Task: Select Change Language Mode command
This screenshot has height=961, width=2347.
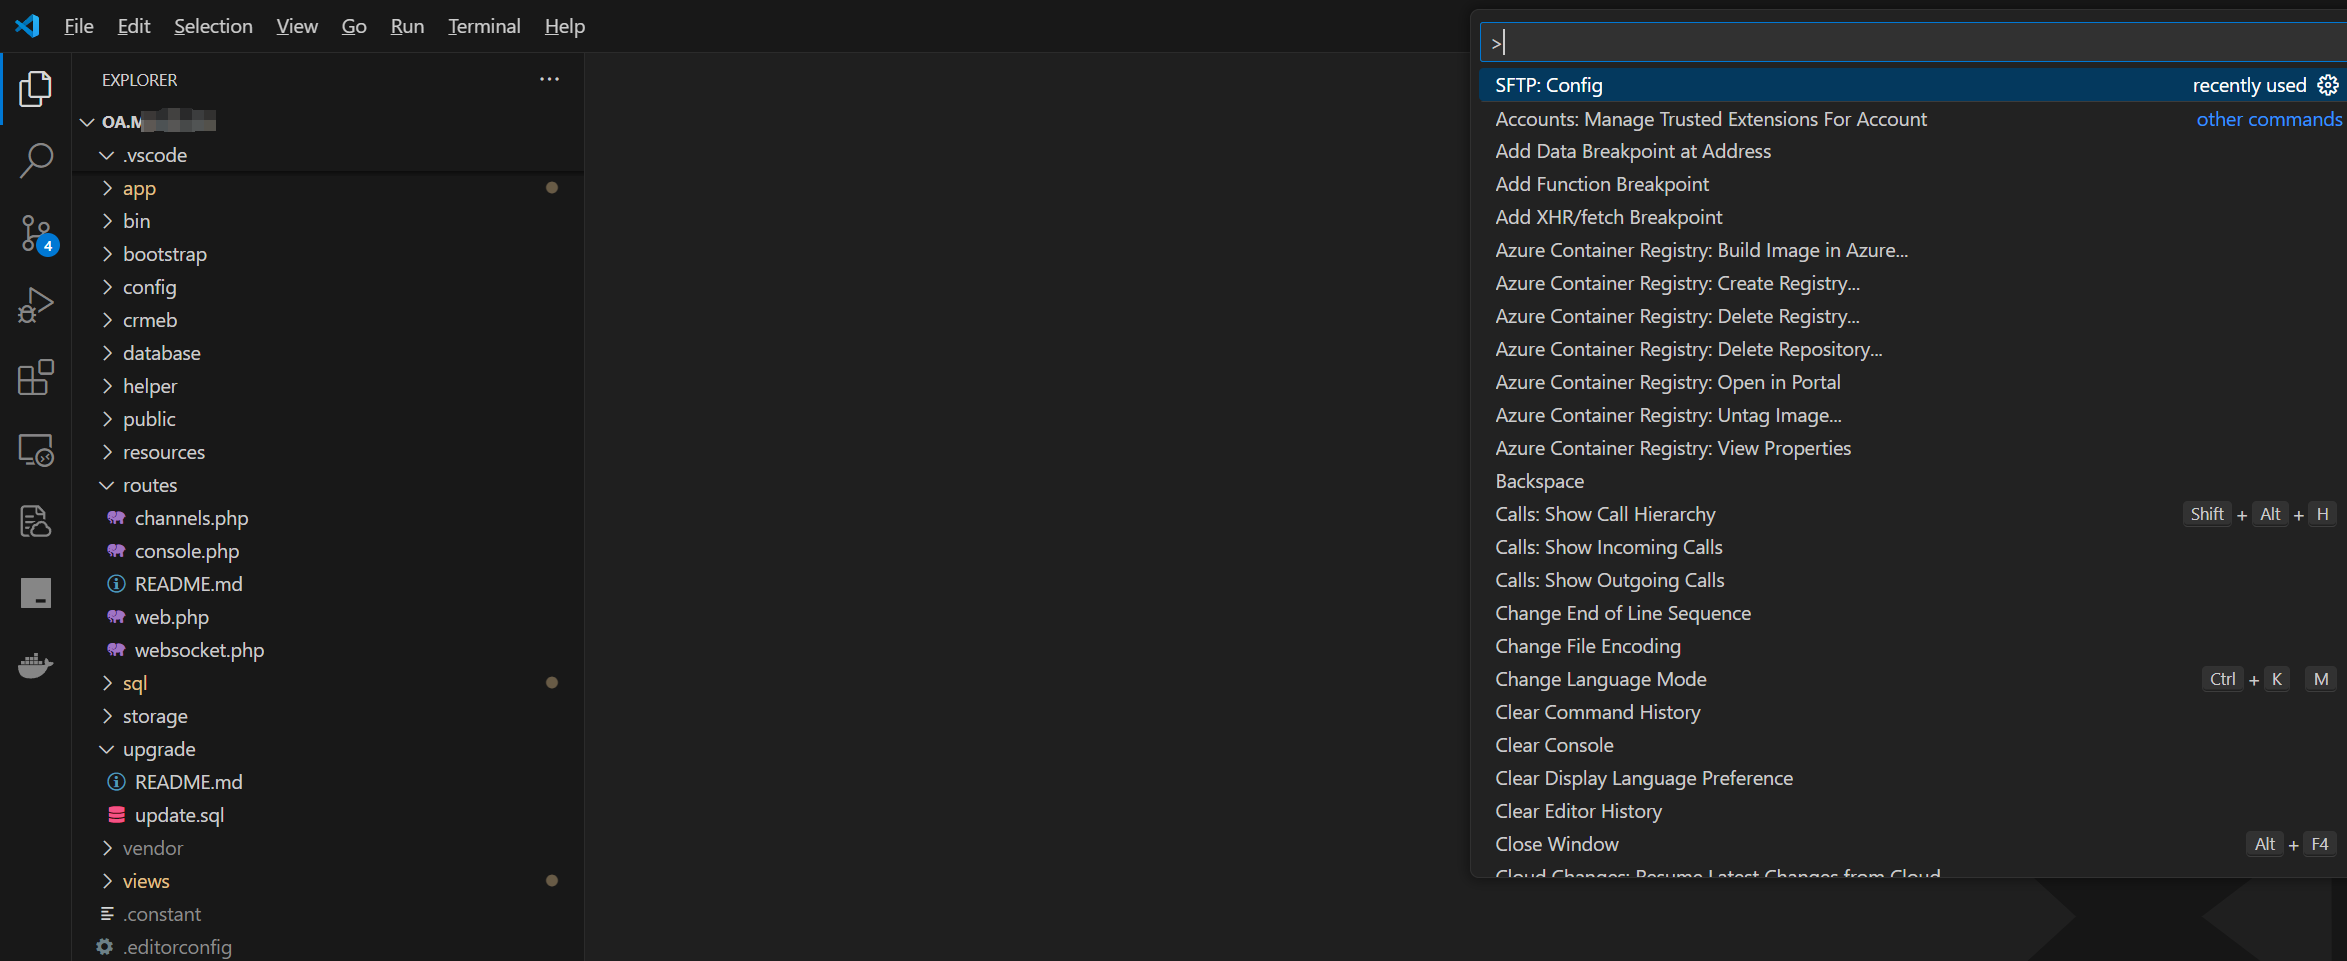Action: point(1913,679)
